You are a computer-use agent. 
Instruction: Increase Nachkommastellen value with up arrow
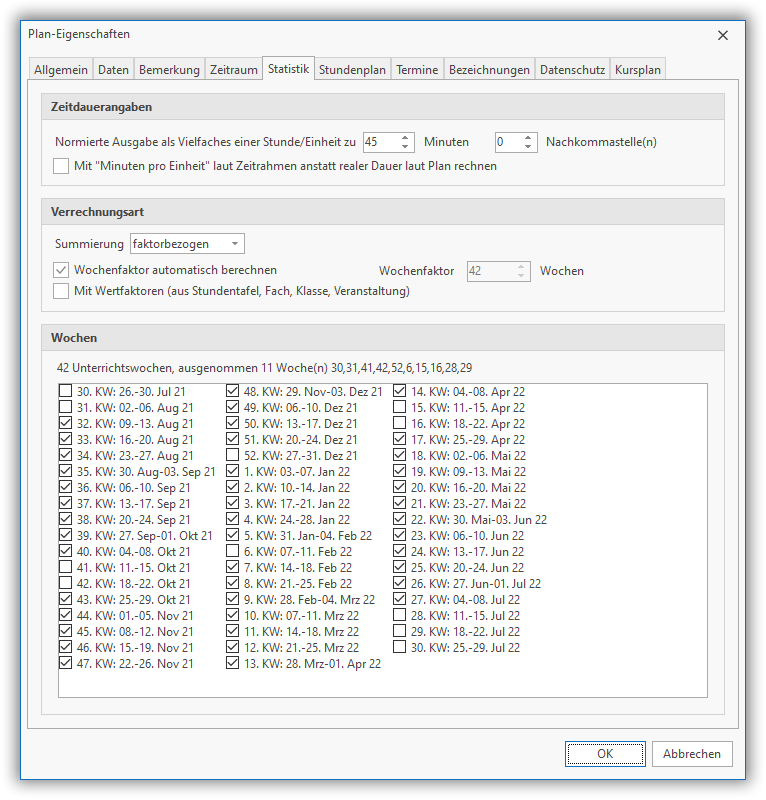530,138
